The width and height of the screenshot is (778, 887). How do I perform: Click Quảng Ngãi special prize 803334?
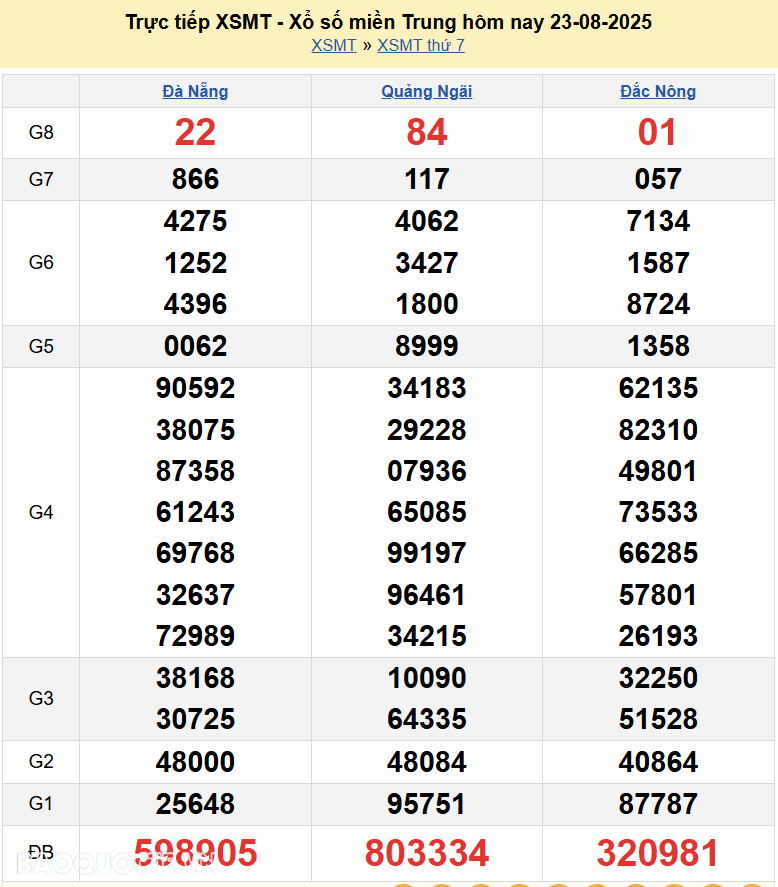coord(427,853)
